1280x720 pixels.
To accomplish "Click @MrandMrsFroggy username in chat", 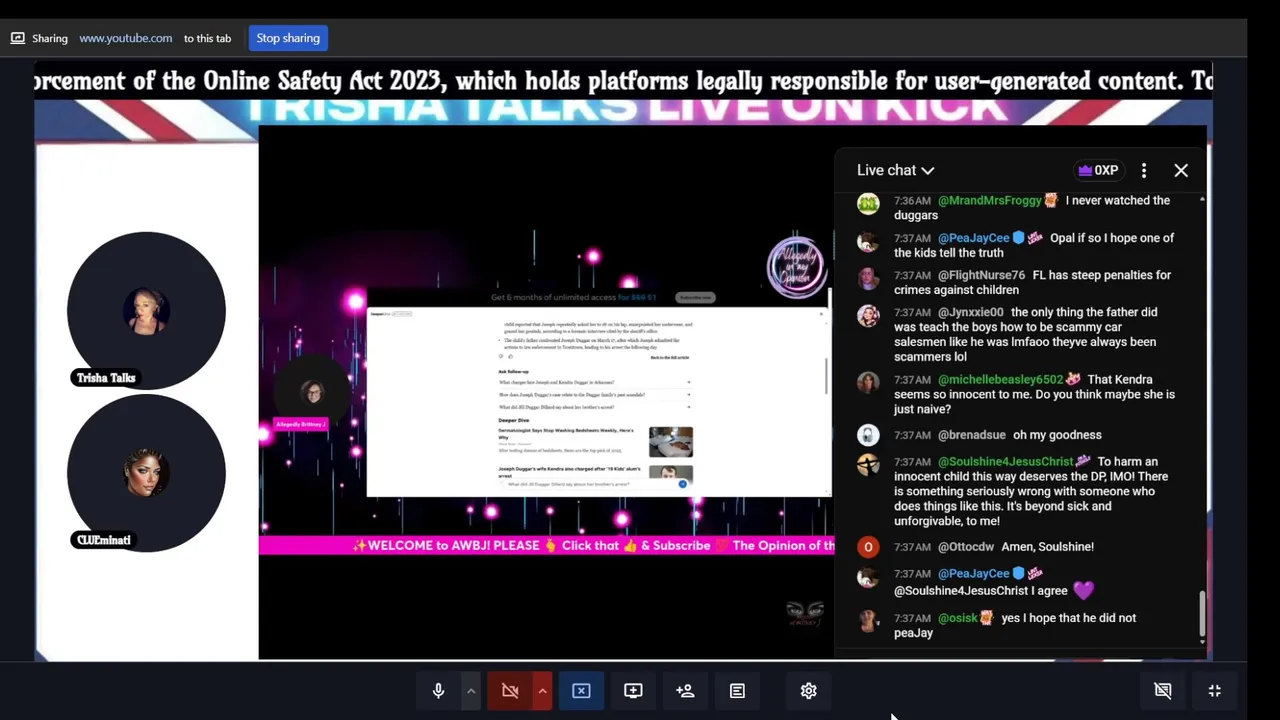I will pyautogui.click(x=990, y=200).
